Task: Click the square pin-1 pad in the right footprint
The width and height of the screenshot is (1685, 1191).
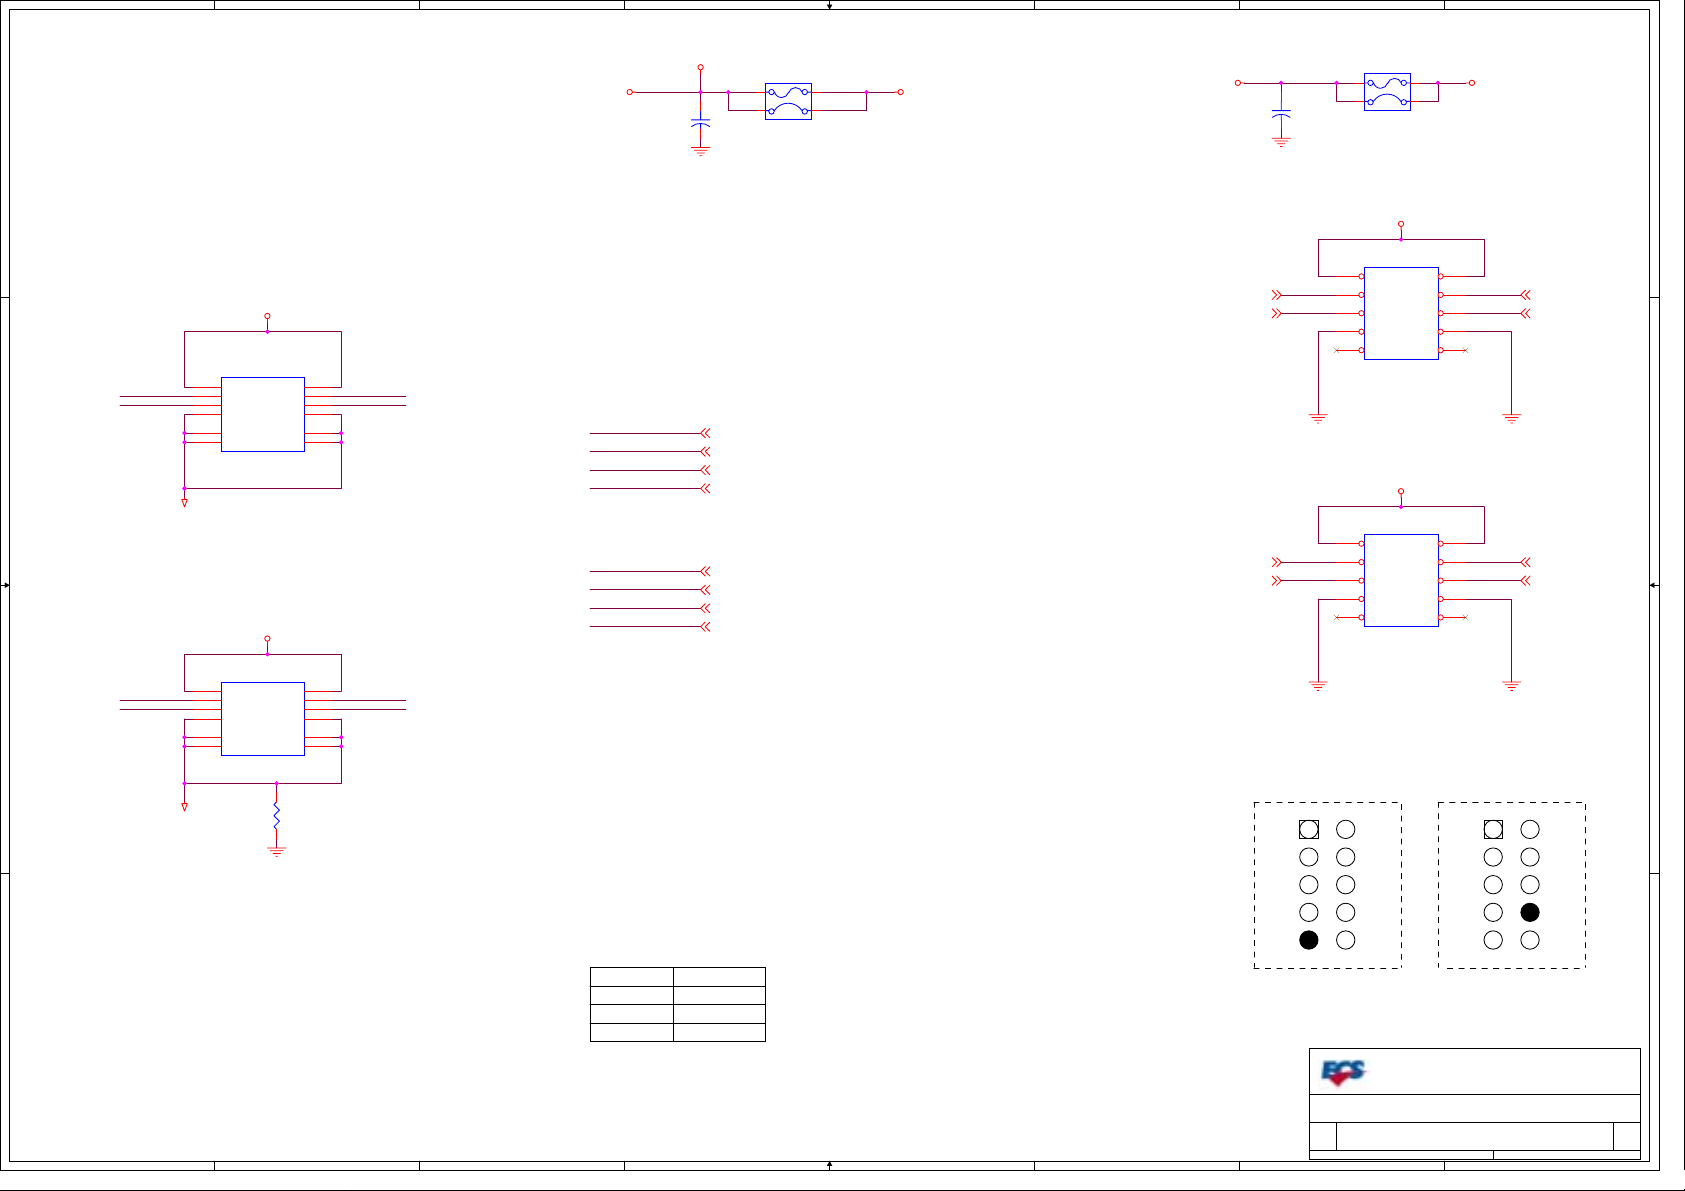Action: [x=1493, y=829]
